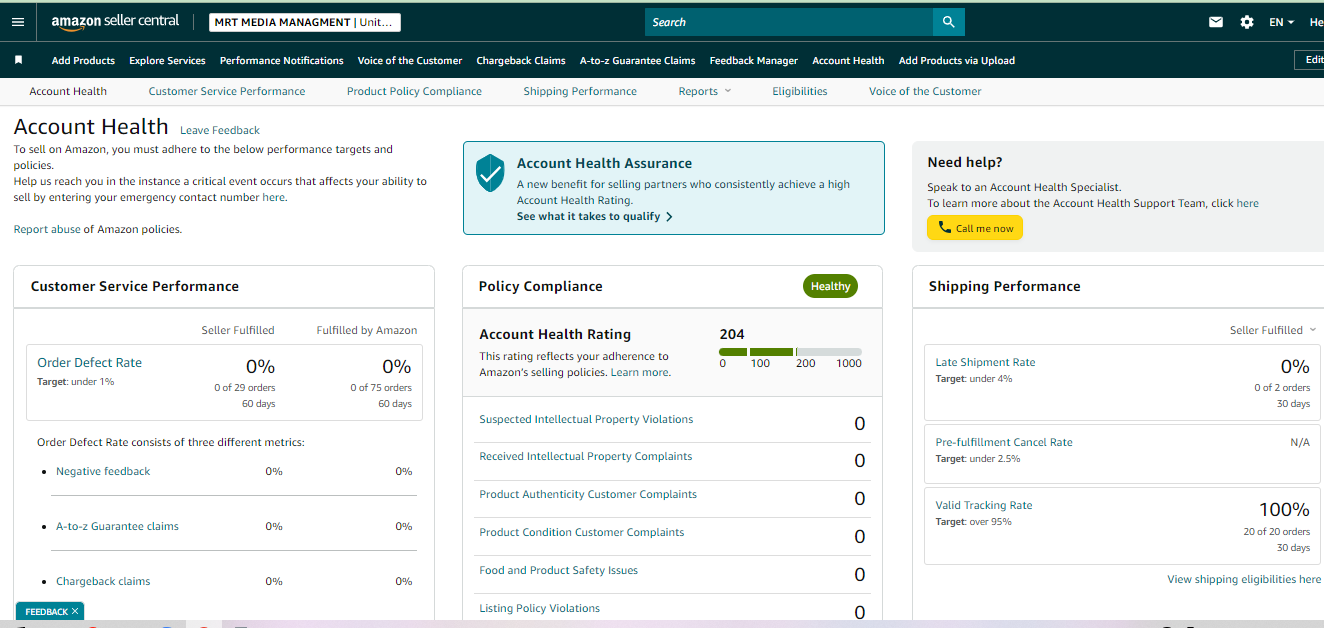1324x628 pixels.
Task: Open Chargeback Claims bookmark
Action: click(521, 60)
